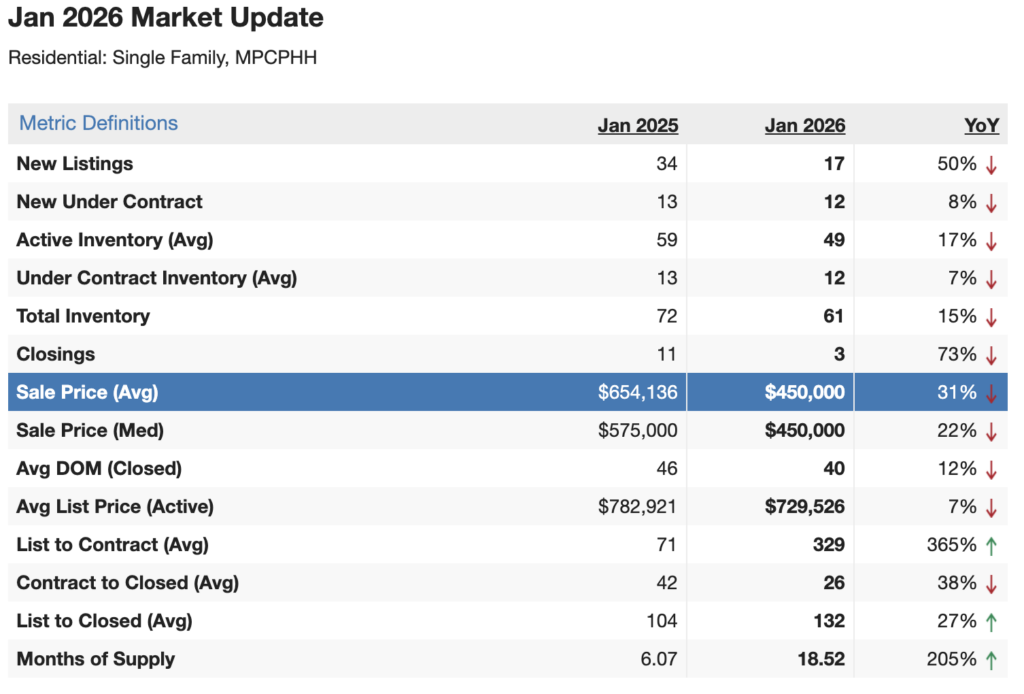Click the green up arrow for List to Closed
The height and width of the screenshot is (694, 1024).
[x=991, y=622]
